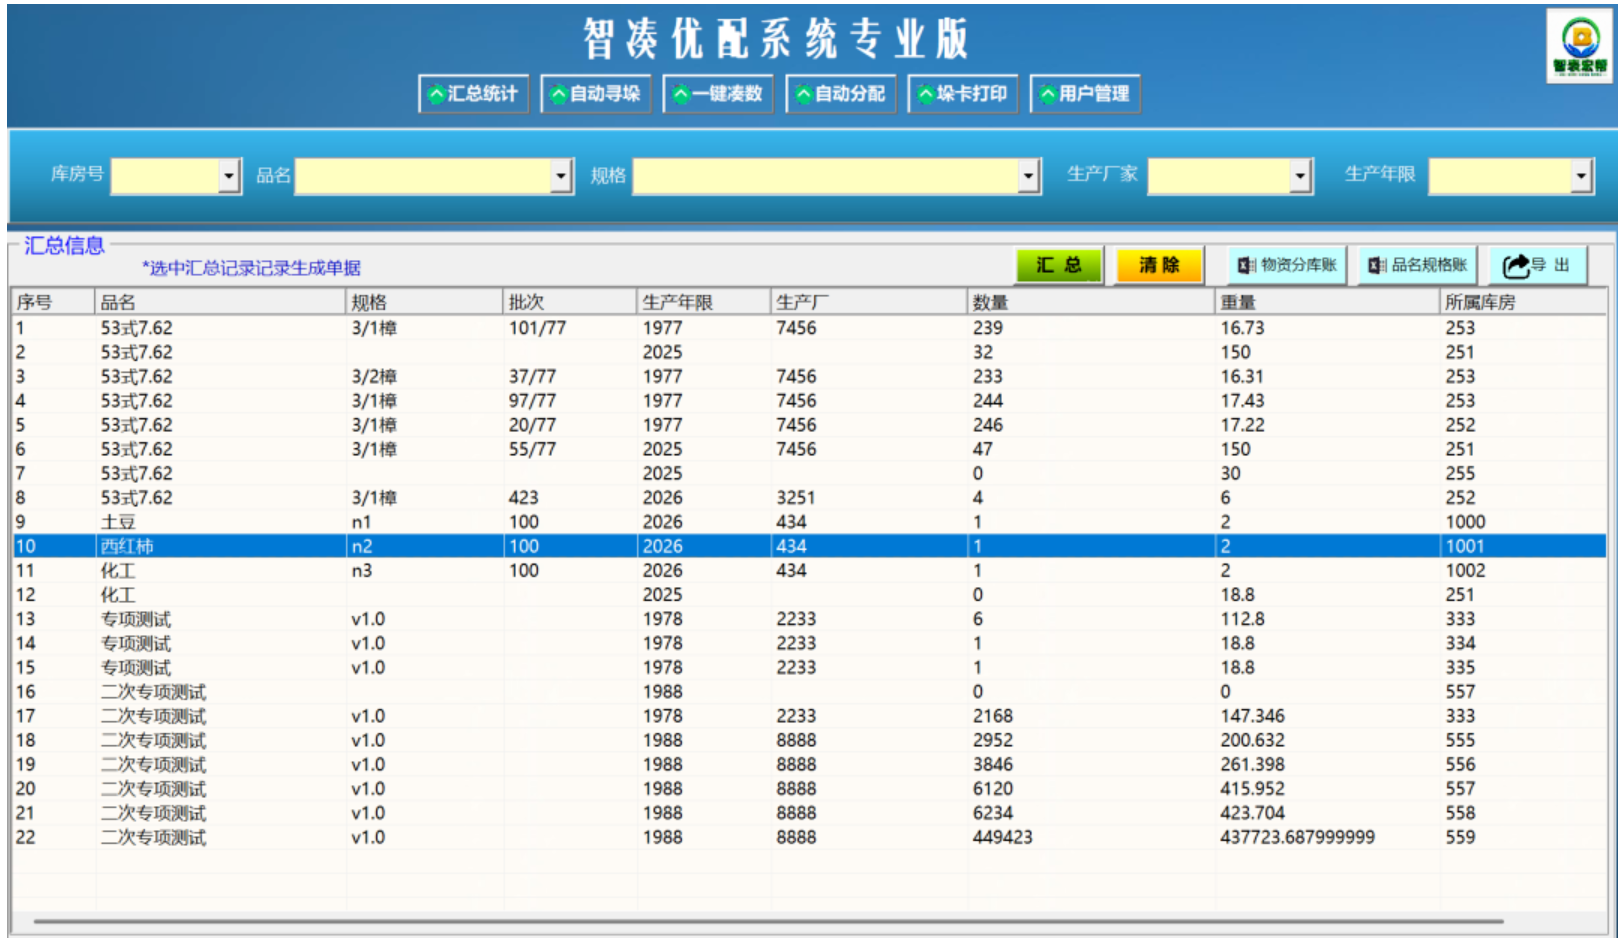
Task: Click manufacturer value 3251 in row 8
Action: point(796,498)
